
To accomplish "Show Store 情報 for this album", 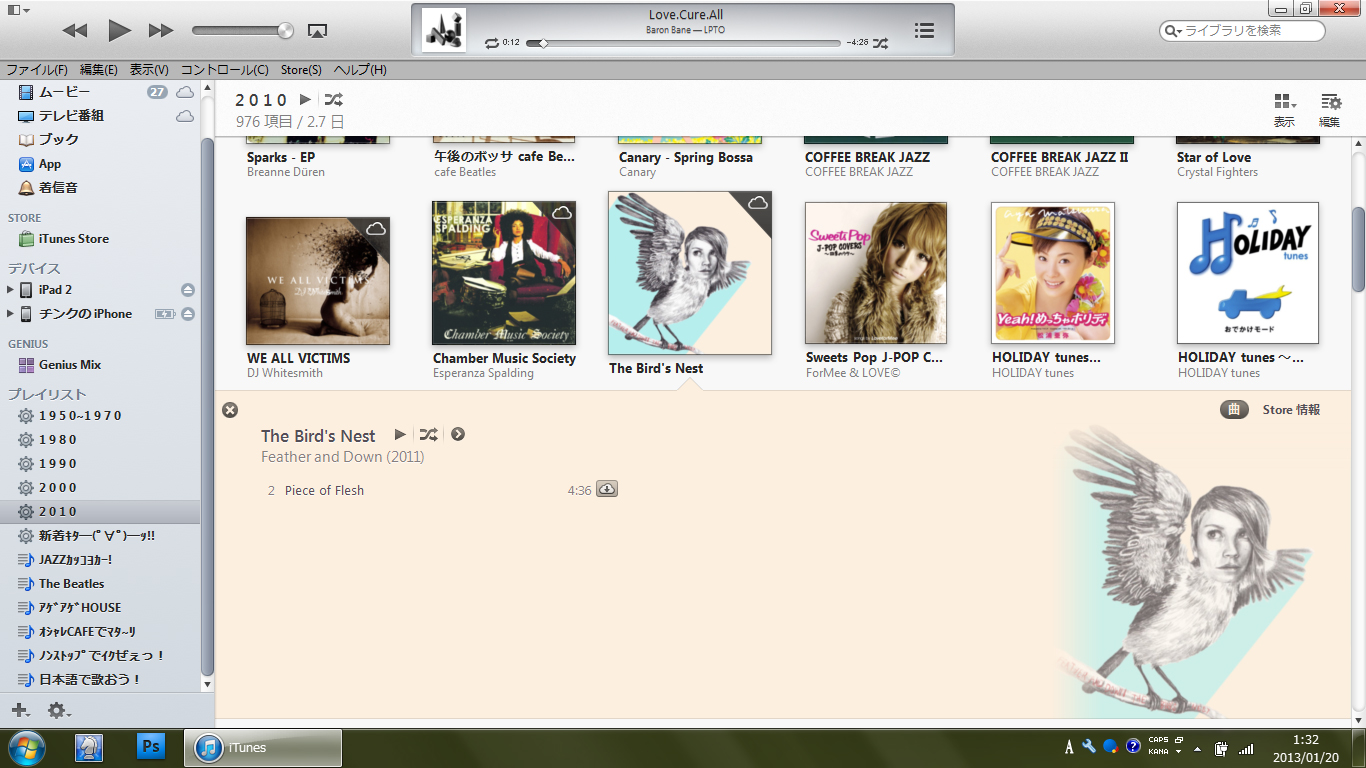I will click(1291, 410).
